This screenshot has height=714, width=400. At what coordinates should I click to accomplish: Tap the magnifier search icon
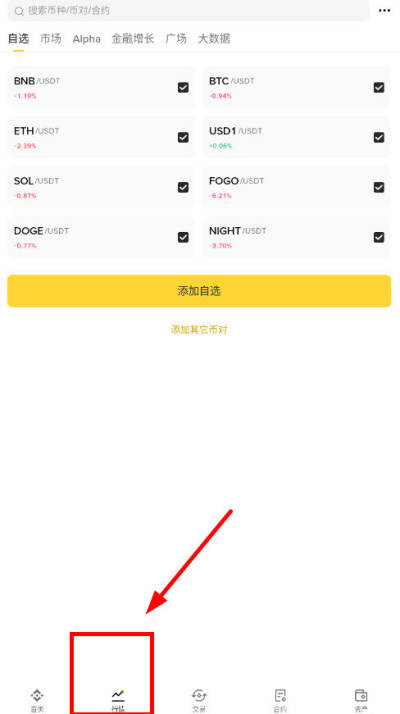(19, 11)
